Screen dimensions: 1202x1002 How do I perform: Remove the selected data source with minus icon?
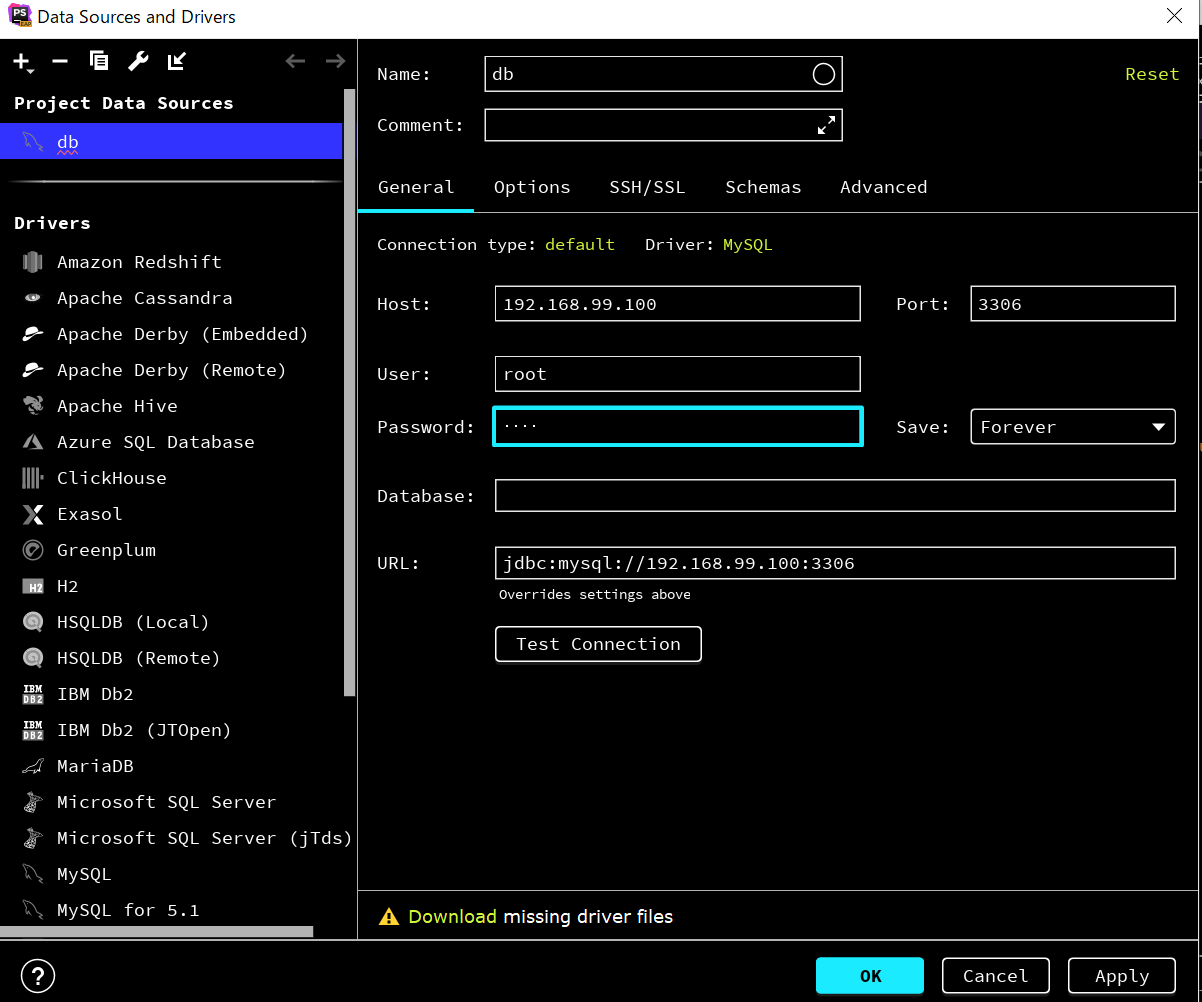tap(60, 62)
